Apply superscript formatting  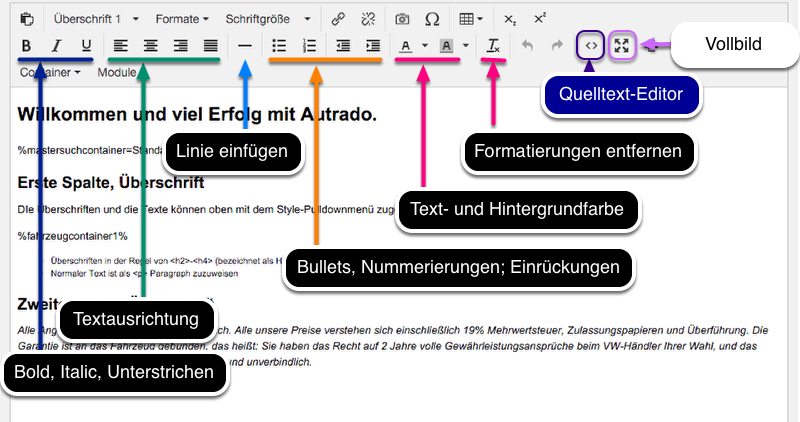coord(540,19)
